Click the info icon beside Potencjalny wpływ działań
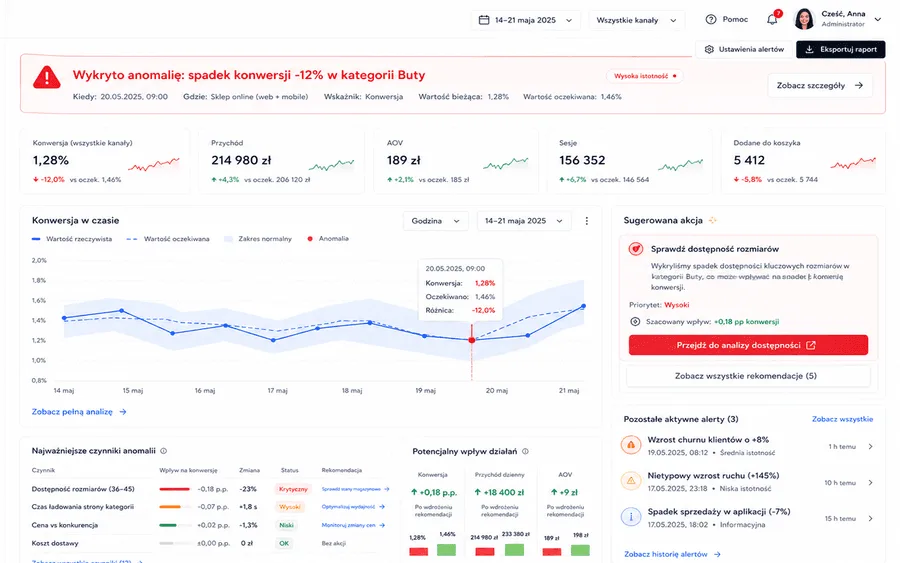The image size is (900, 563). (x=525, y=452)
